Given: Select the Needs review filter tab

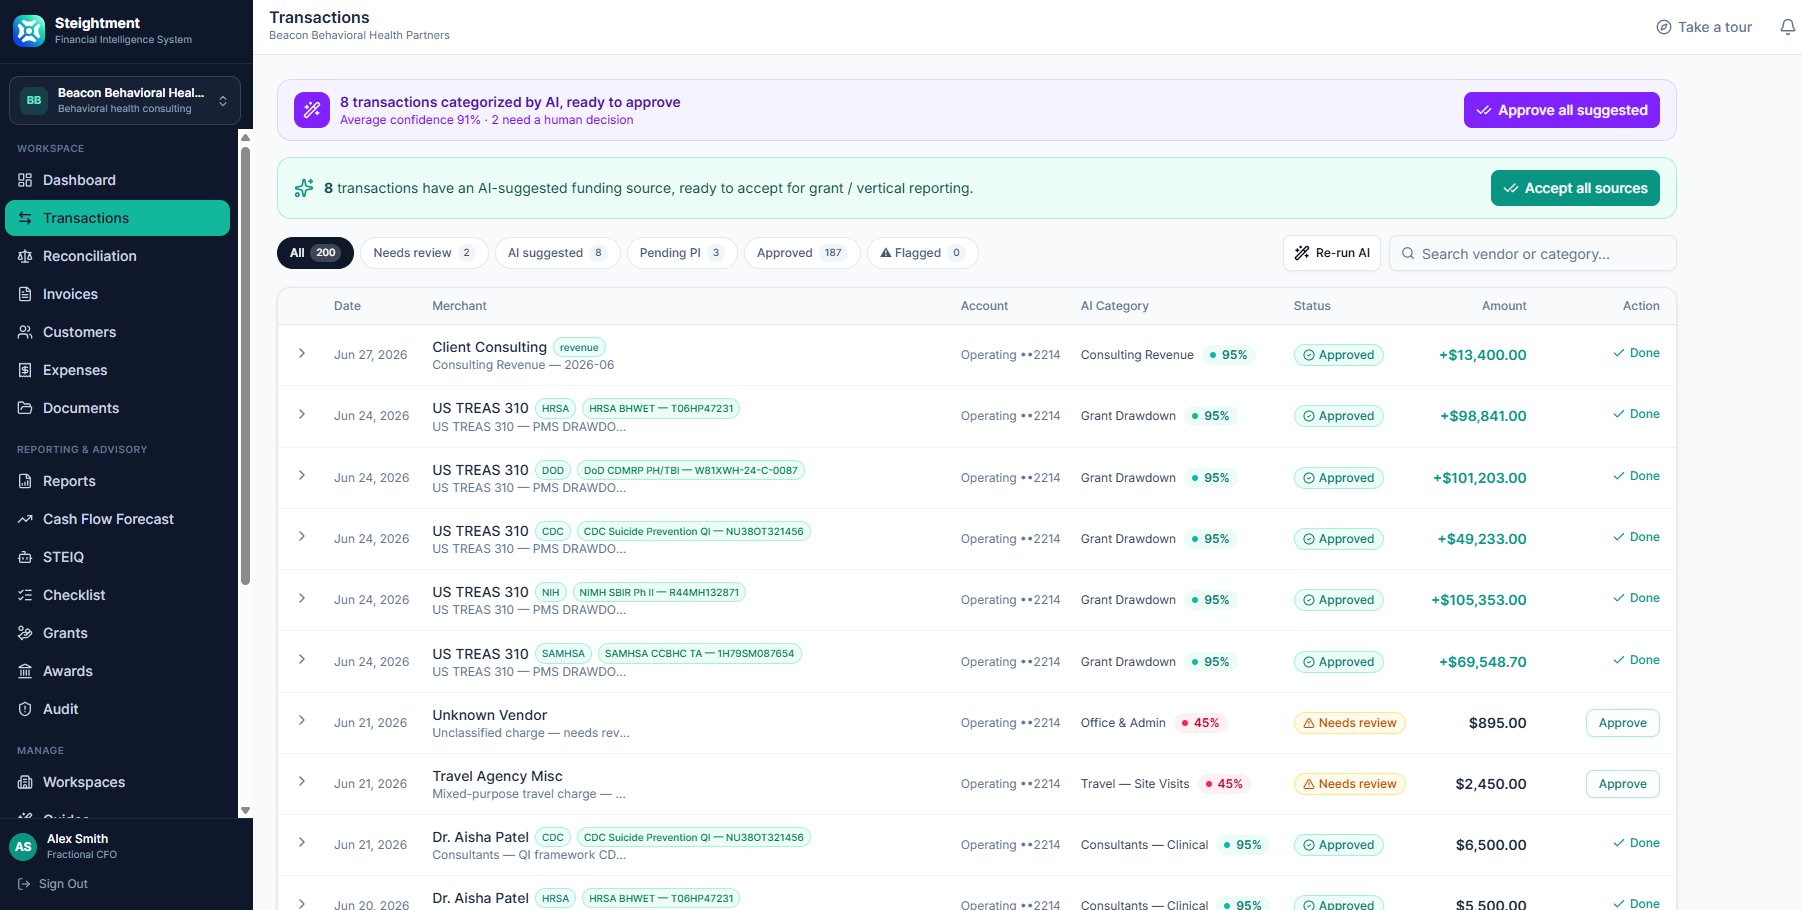Looking at the screenshot, I should [424, 253].
